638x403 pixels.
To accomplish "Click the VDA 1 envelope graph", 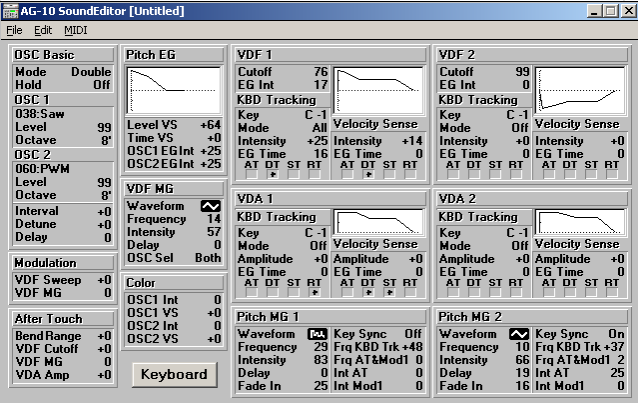I will point(378,222).
